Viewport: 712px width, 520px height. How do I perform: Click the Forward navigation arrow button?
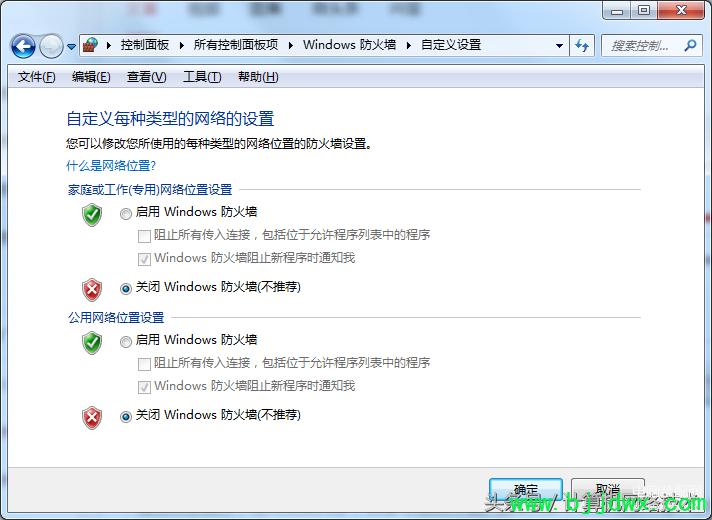51,46
